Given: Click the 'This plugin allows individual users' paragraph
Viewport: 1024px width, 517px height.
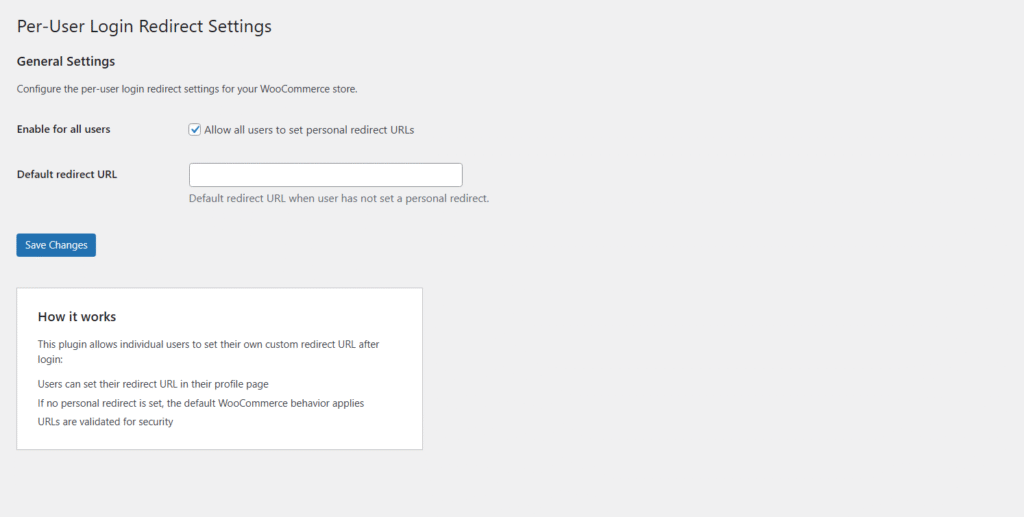Looking at the screenshot, I should [208, 345].
